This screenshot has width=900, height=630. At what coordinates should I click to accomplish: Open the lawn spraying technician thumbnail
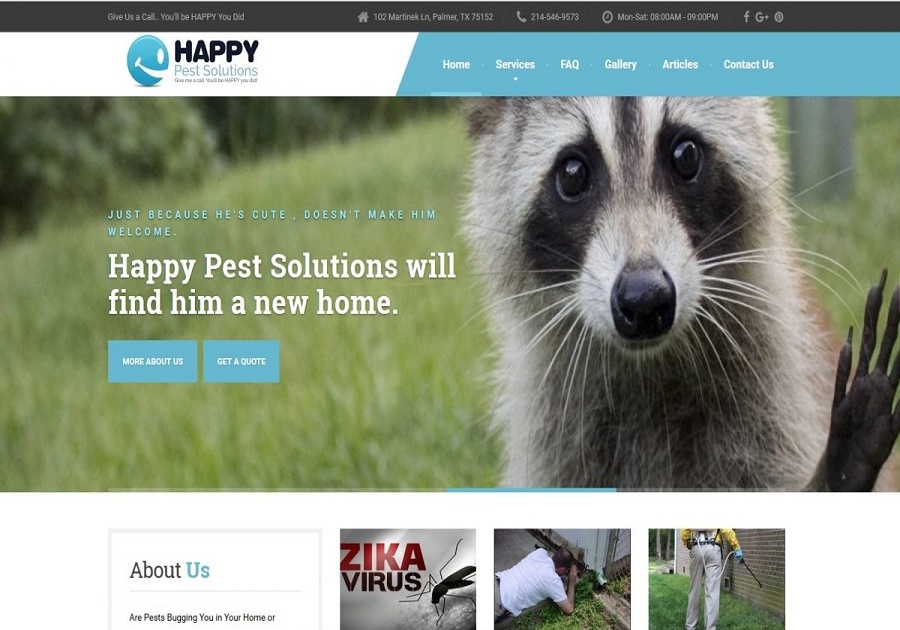[x=717, y=580]
